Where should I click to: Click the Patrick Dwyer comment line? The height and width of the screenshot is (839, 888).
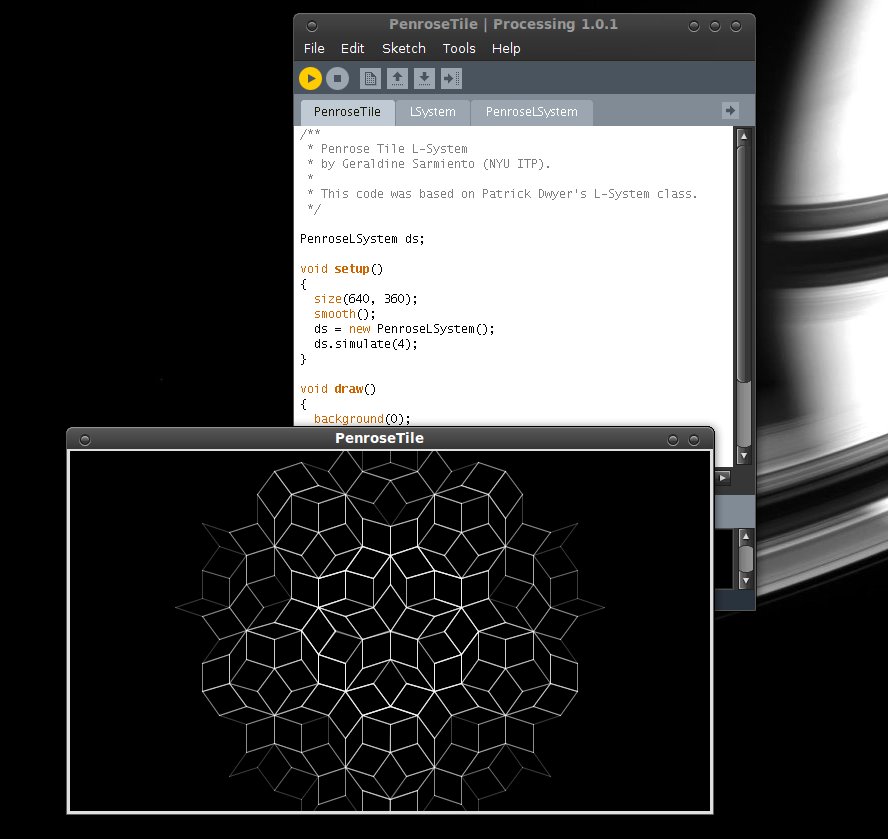tap(502, 194)
